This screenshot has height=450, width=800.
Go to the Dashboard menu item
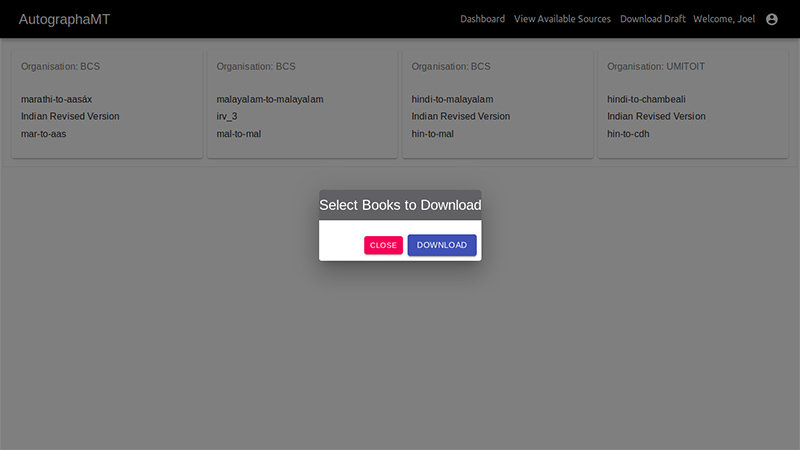tap(482, 19)
